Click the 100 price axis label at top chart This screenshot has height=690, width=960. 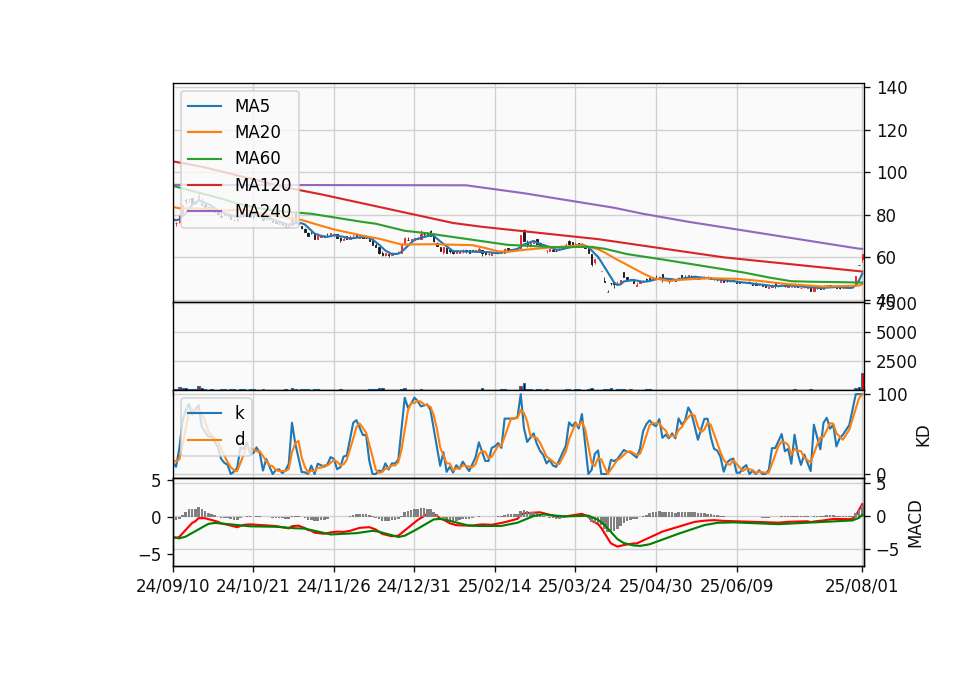(x=892, y=173)
